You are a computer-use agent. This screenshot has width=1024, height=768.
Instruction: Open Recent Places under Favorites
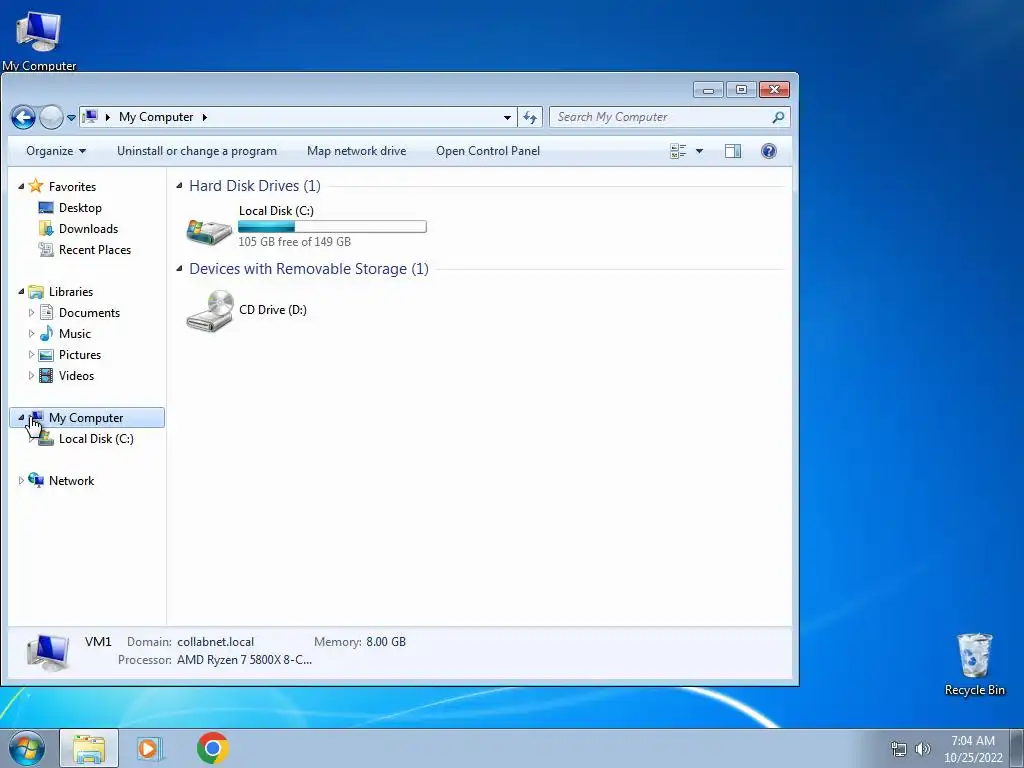click(95, 249)
